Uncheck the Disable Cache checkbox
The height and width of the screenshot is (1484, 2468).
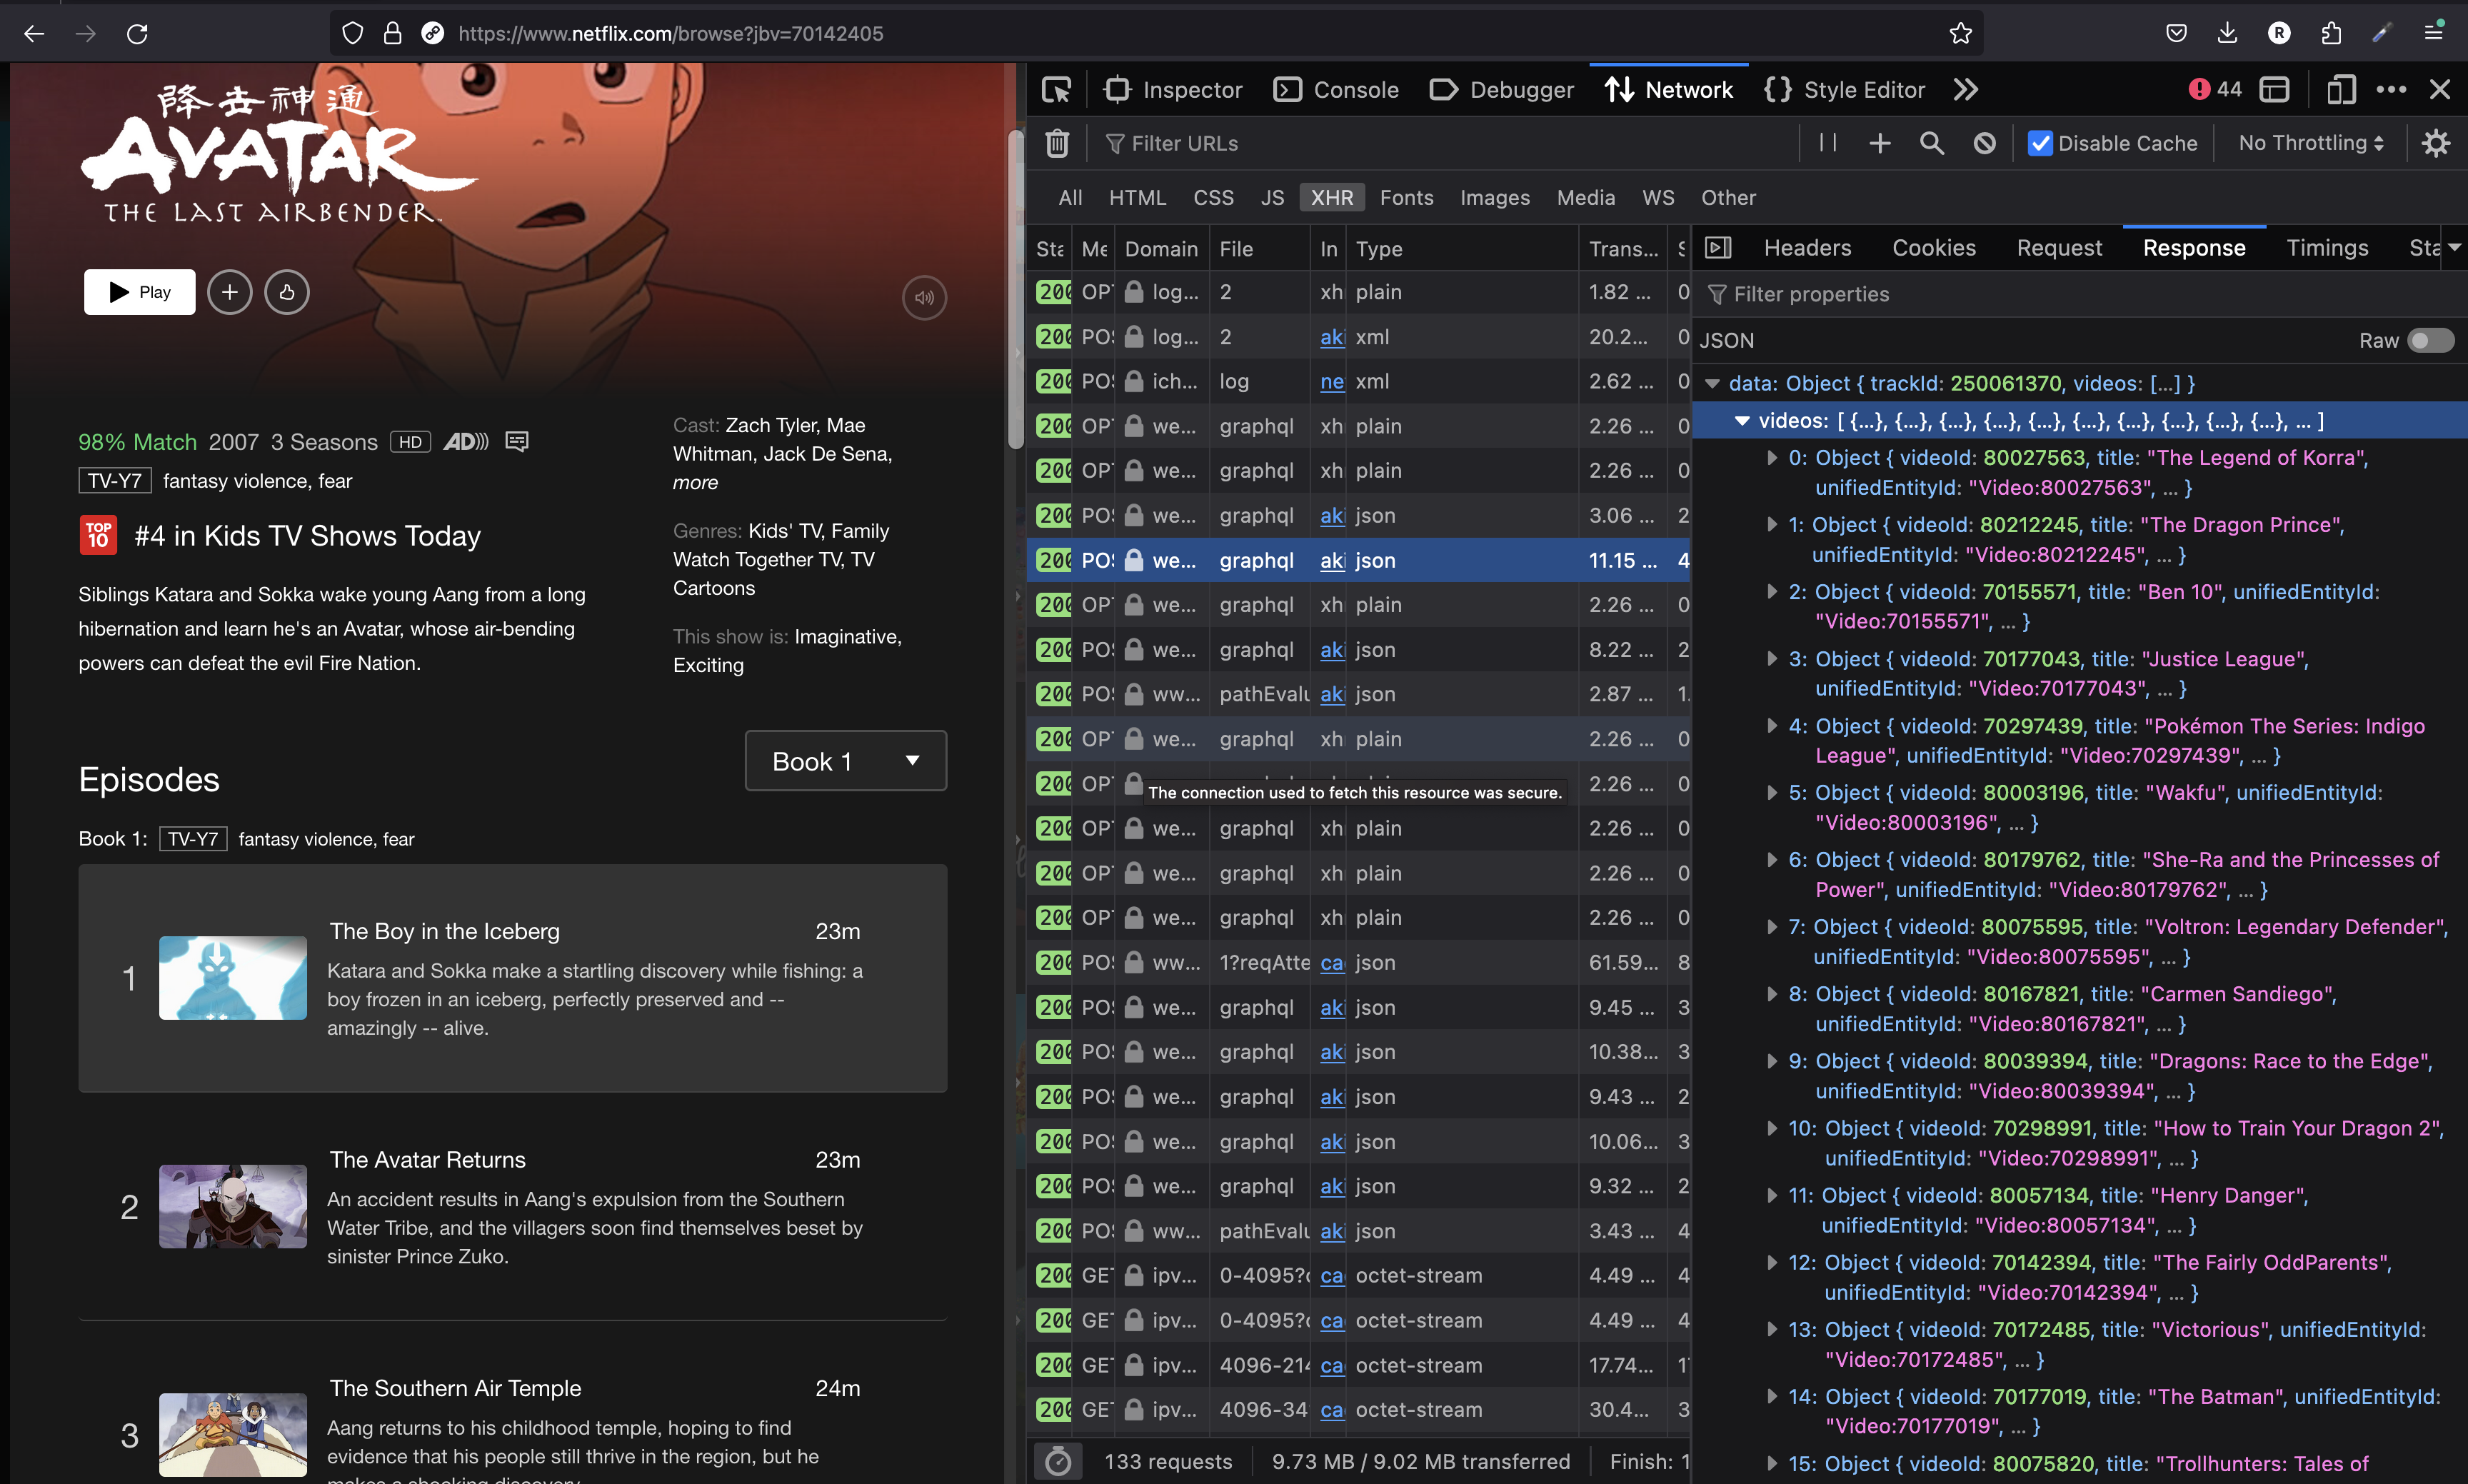tap(2040, 144)
